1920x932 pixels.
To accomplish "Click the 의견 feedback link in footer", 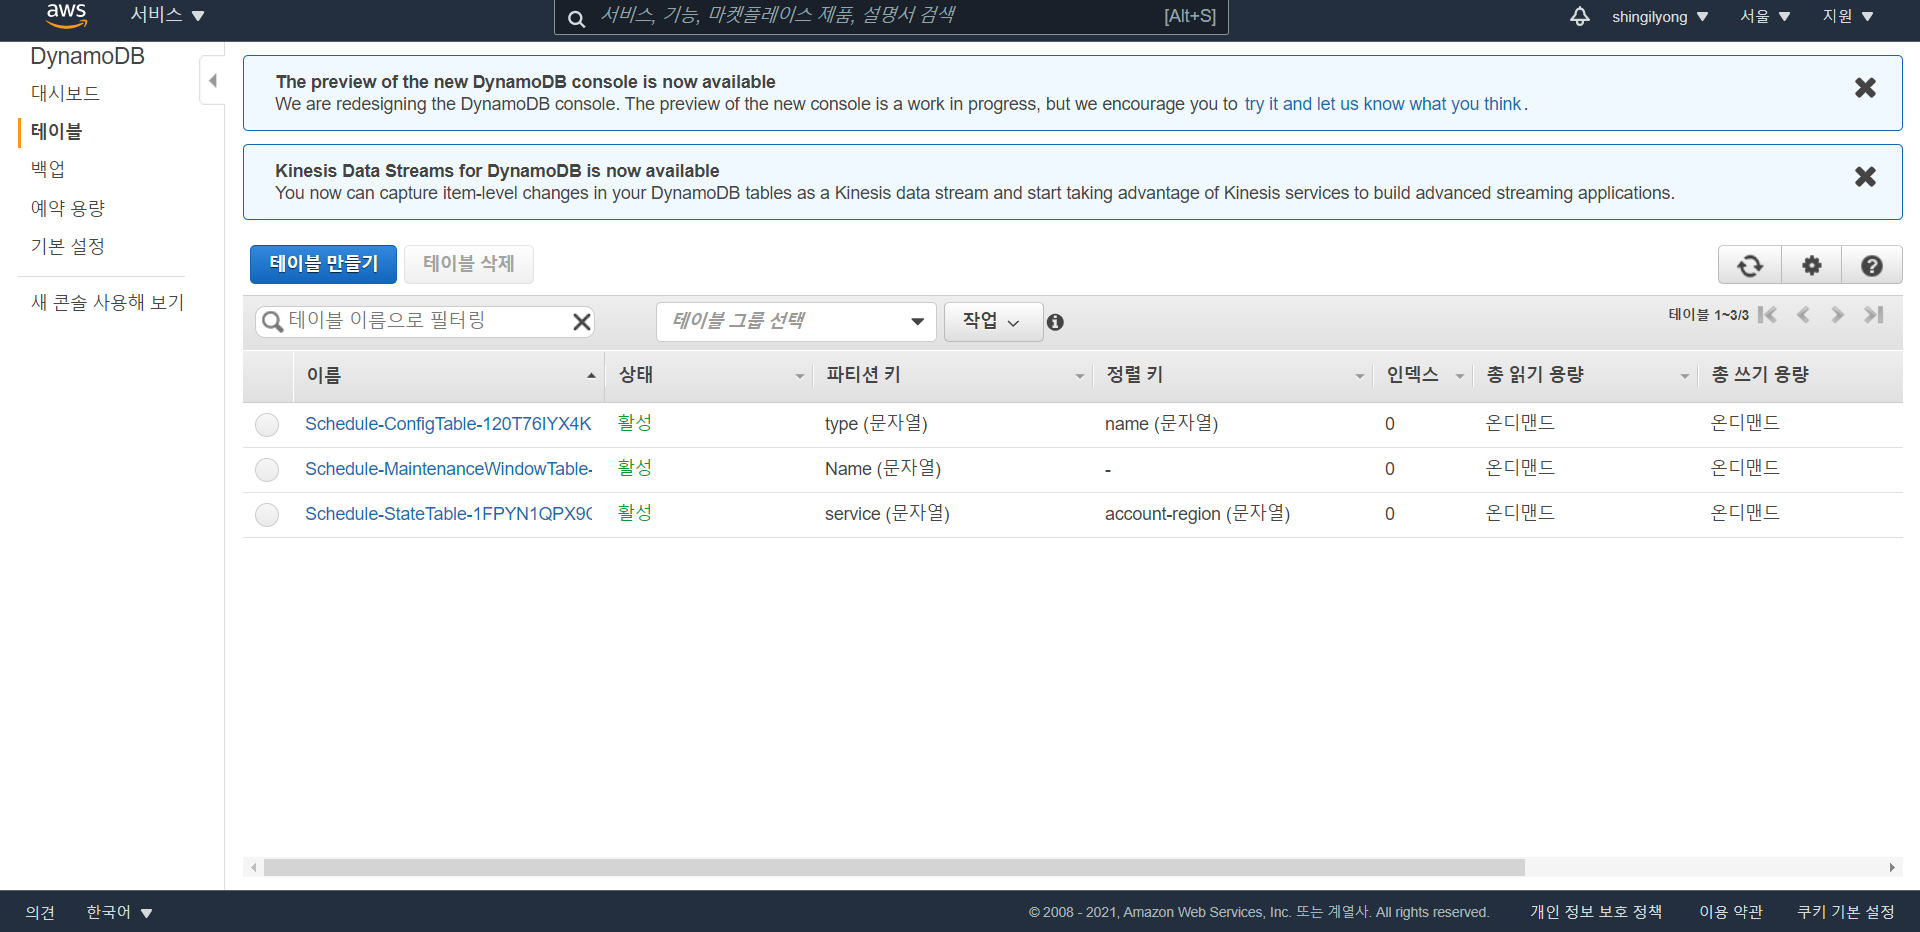I will pyautogui.click(x=40, y=912).
